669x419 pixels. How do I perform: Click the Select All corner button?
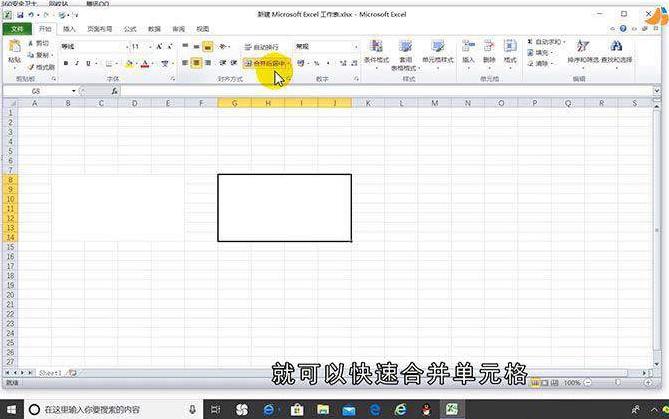click(11, 103)
